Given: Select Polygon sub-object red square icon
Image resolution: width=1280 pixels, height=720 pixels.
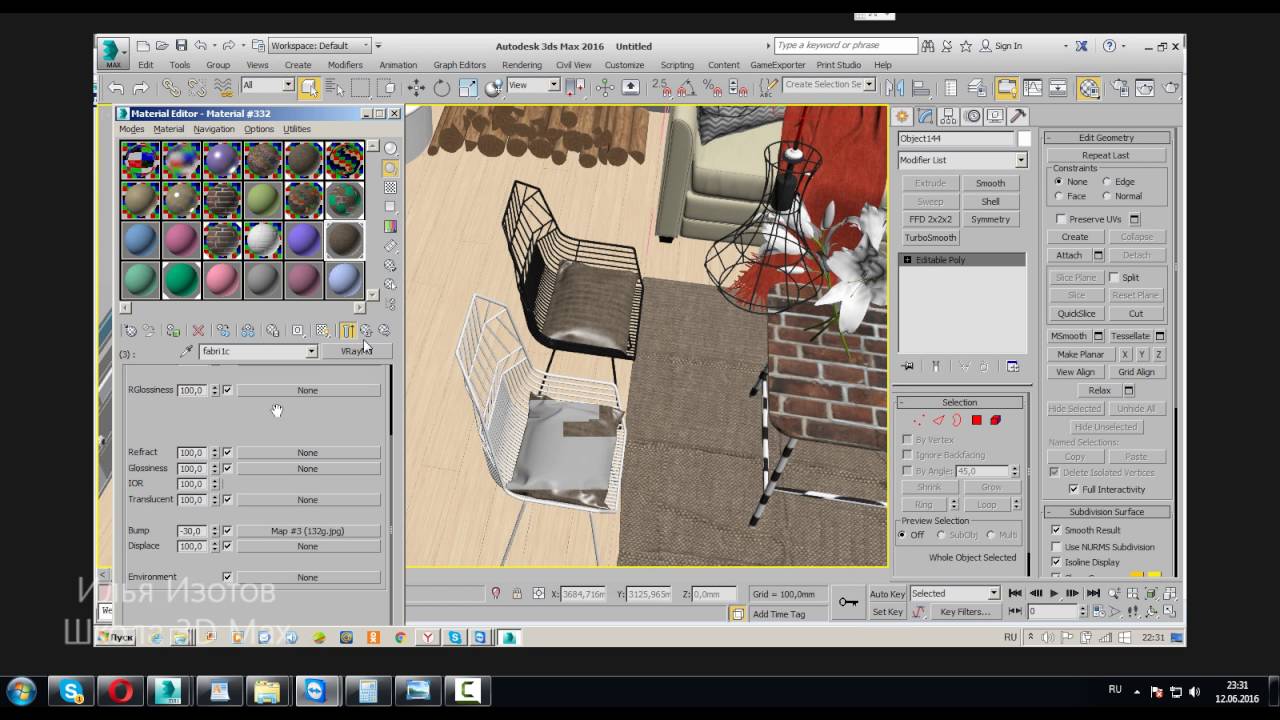Looking at the screenshot, I should click(976, 420).
